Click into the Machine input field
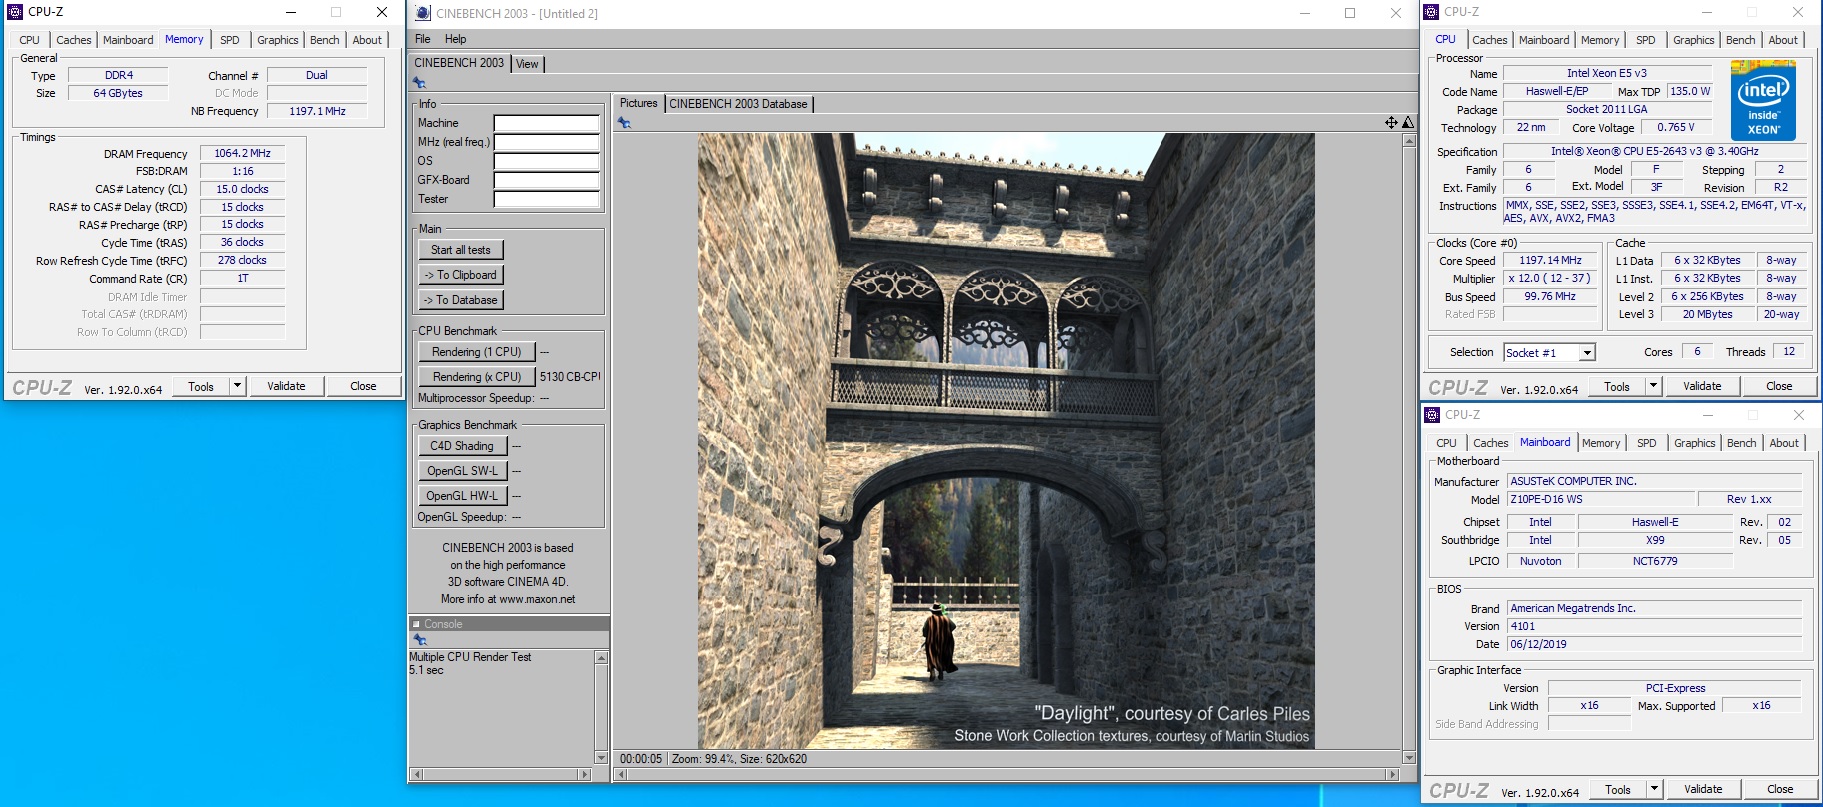 (546, 123)
